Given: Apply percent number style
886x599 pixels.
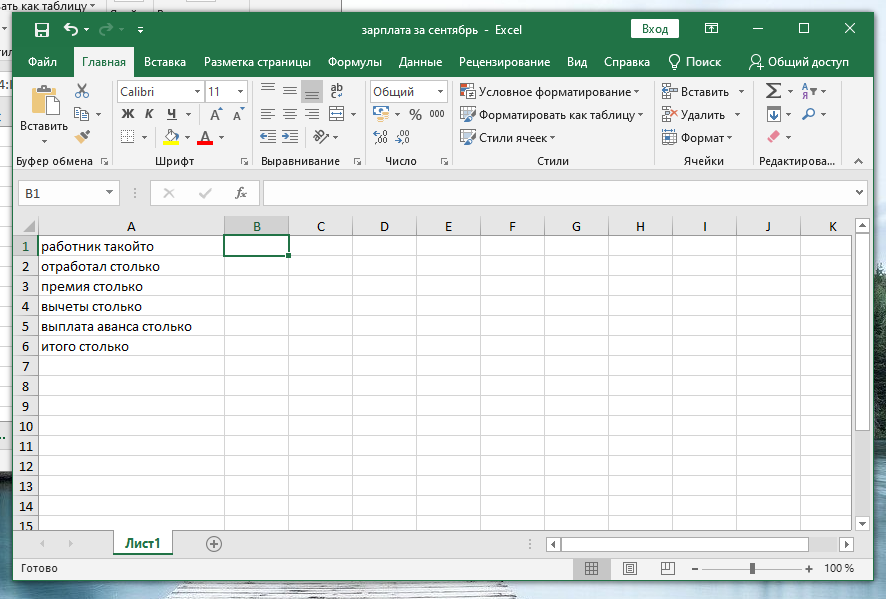Looking at the screenshot, I should [x=415, y=114].
